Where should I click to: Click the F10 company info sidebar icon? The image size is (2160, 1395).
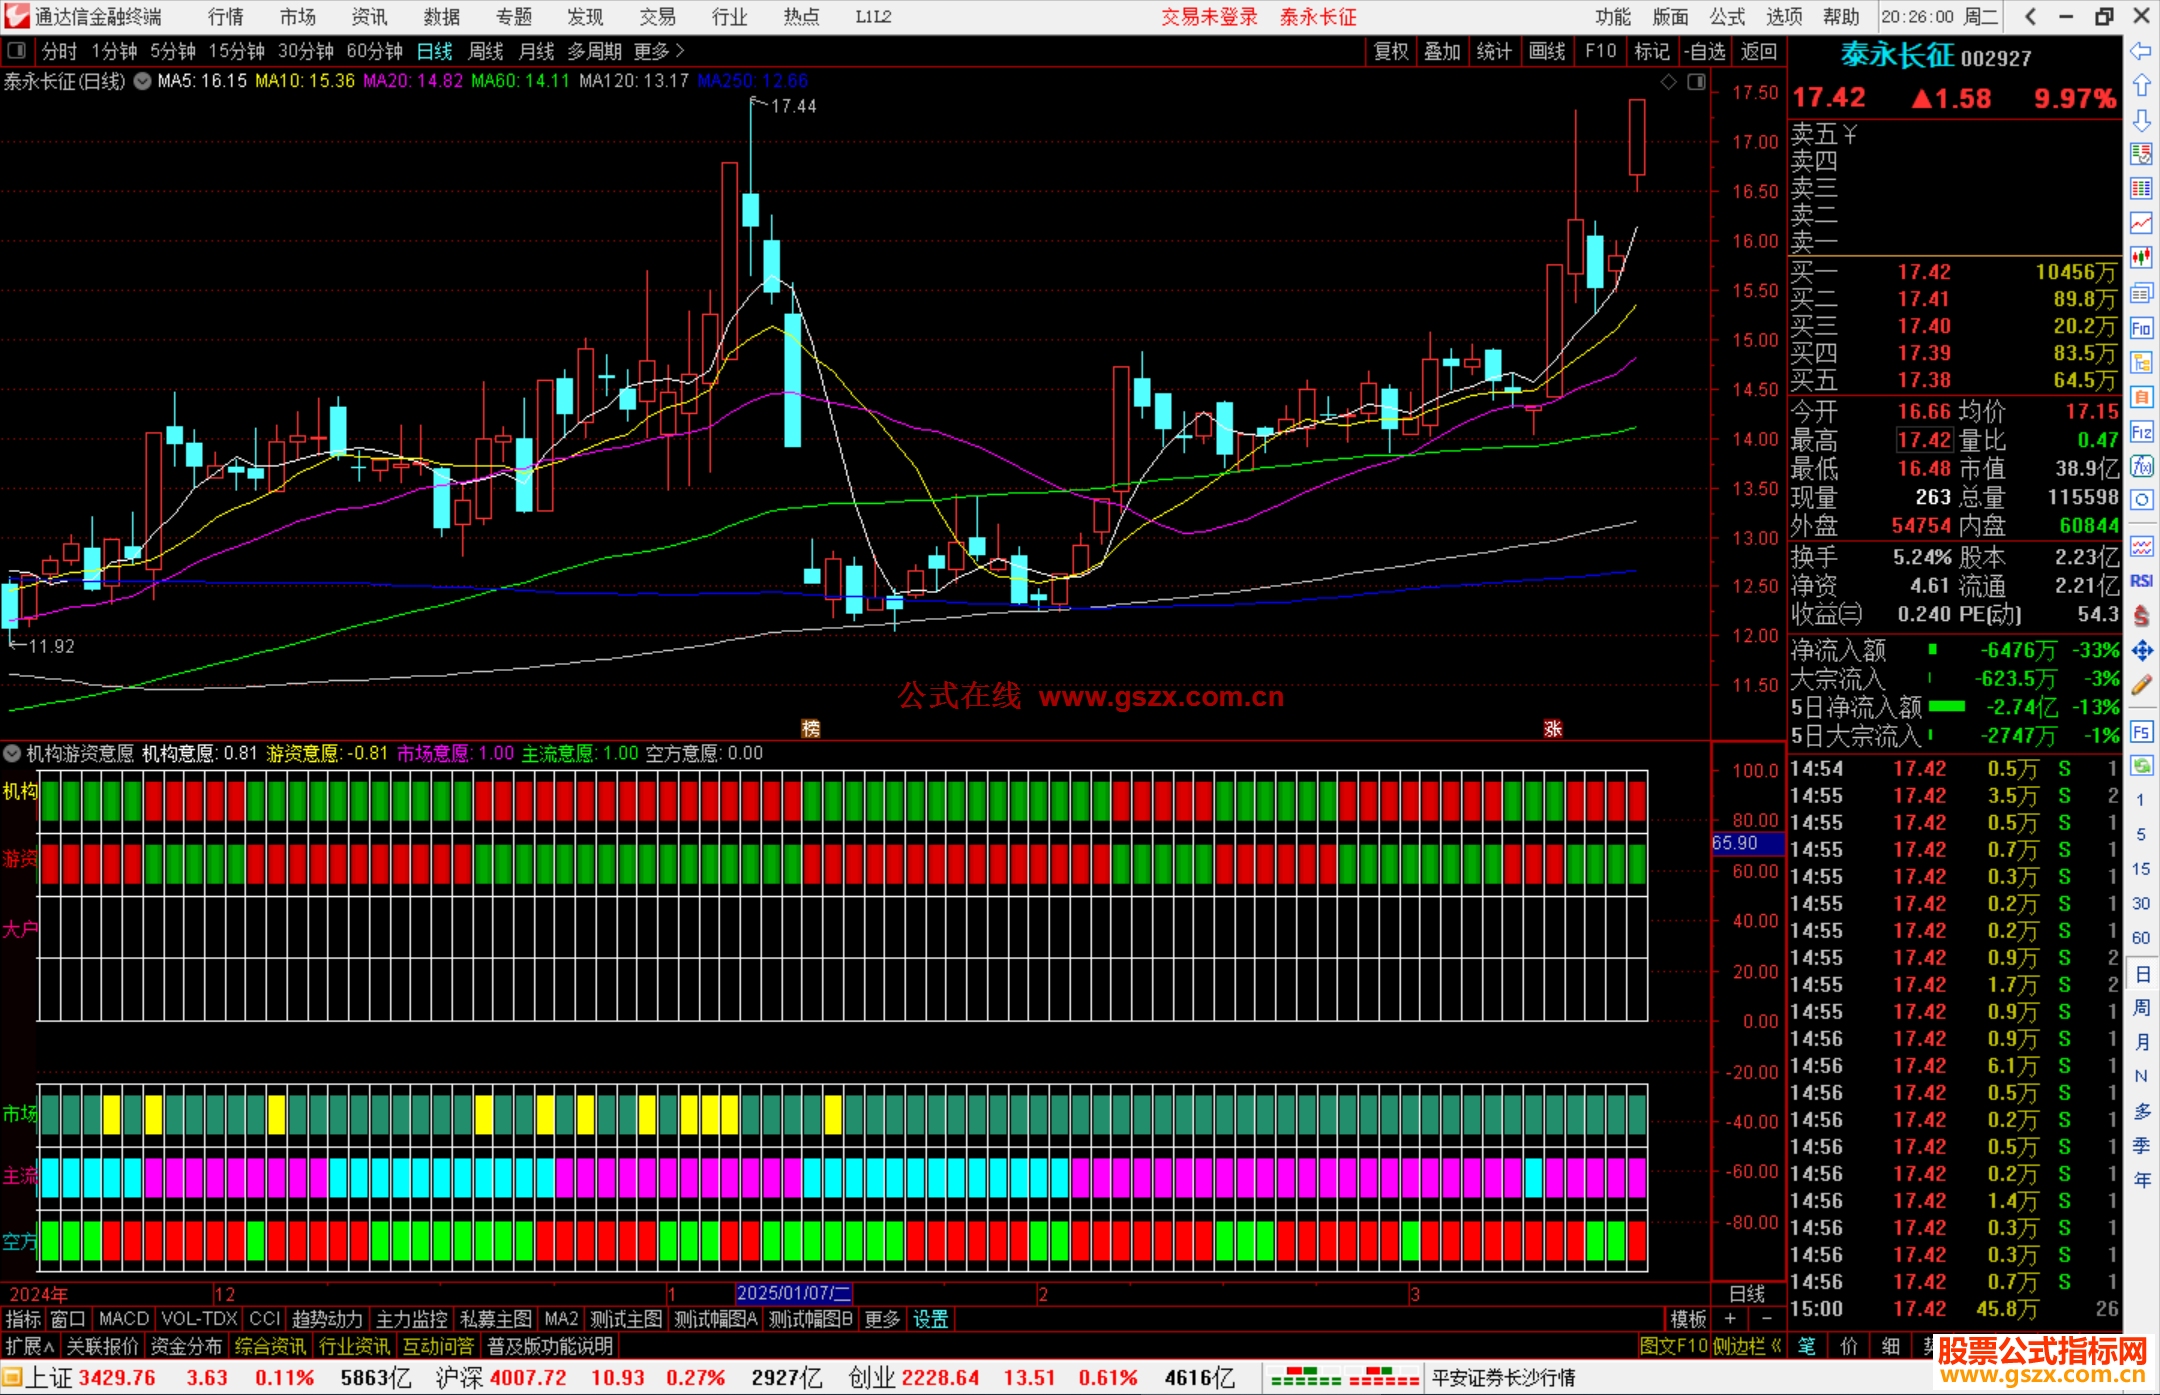[2141, 328]
